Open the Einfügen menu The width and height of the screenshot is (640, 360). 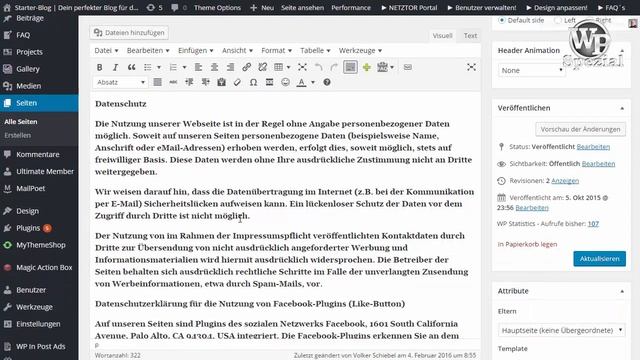pyautogui.click(x=196, y=51)
